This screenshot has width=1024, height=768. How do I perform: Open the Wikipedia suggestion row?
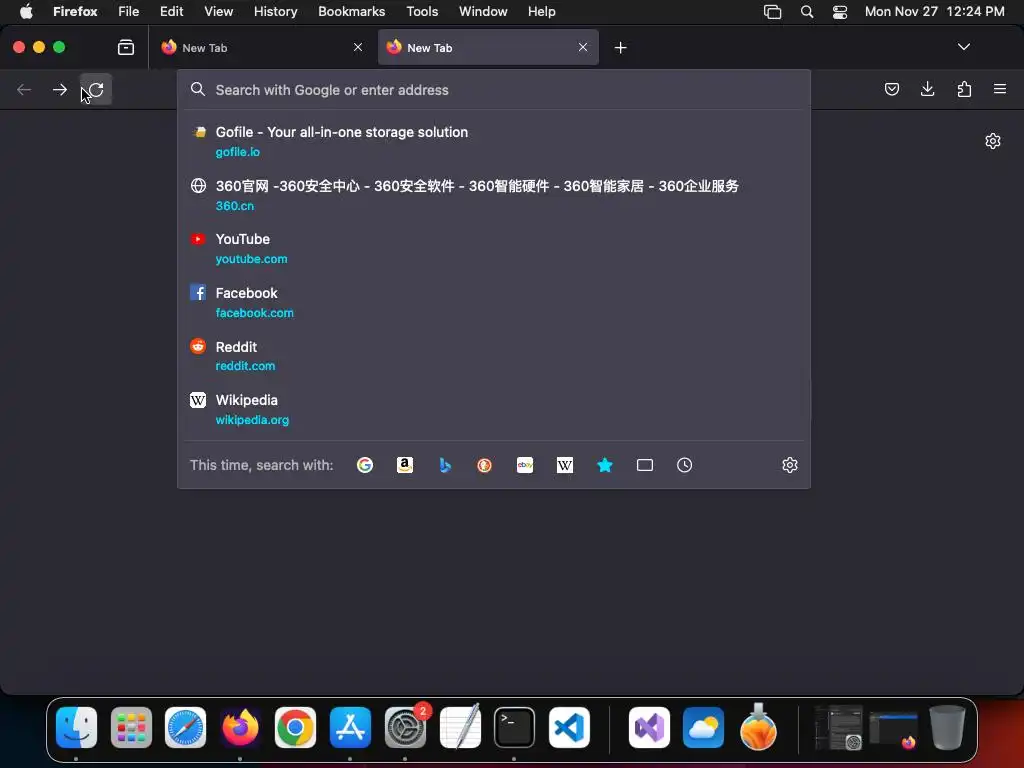tap(494, 409)
